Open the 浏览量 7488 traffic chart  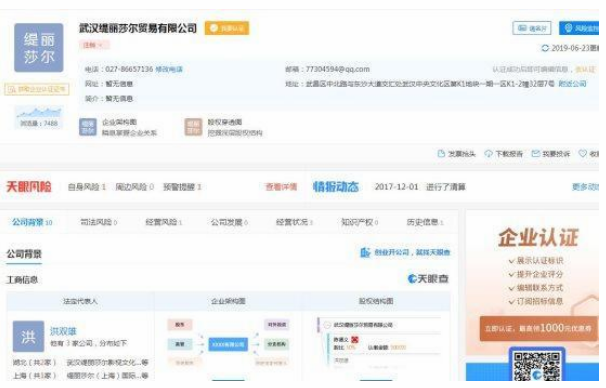[x=39, y=117]
